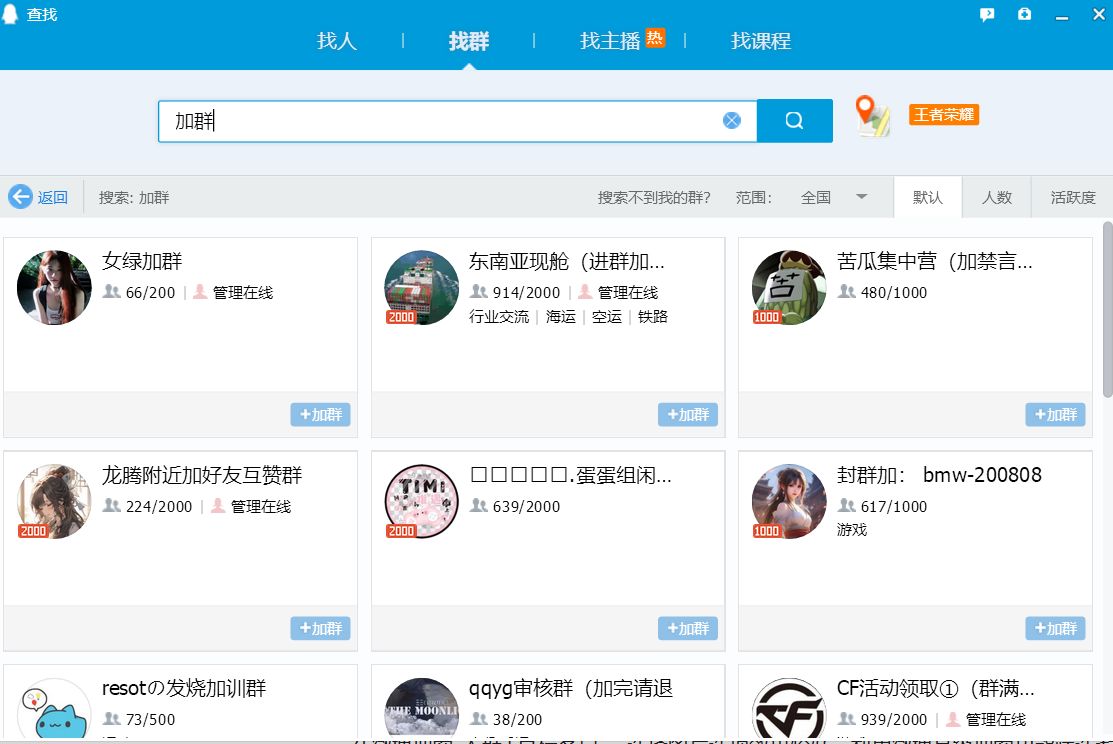Sort results by 人数
This screenshot has height=744, width=1113.
point(997,197)
